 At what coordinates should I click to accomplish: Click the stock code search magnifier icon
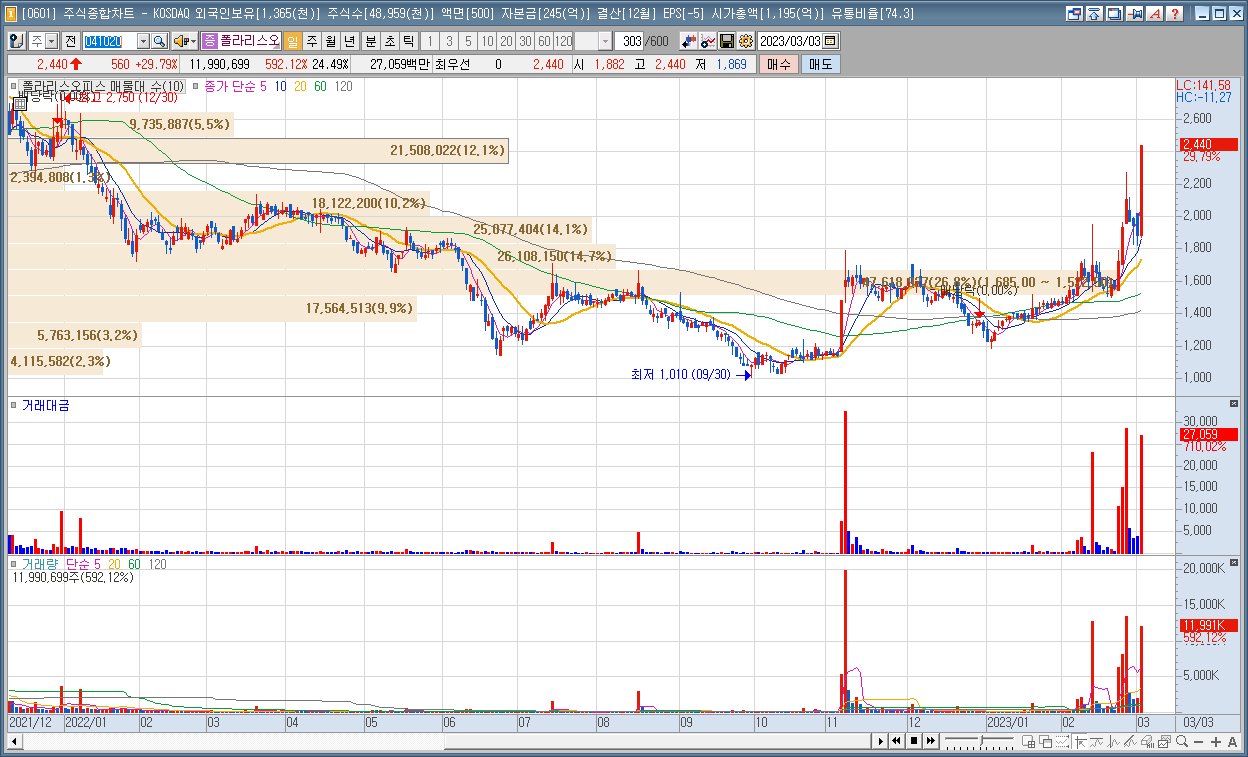159,41
